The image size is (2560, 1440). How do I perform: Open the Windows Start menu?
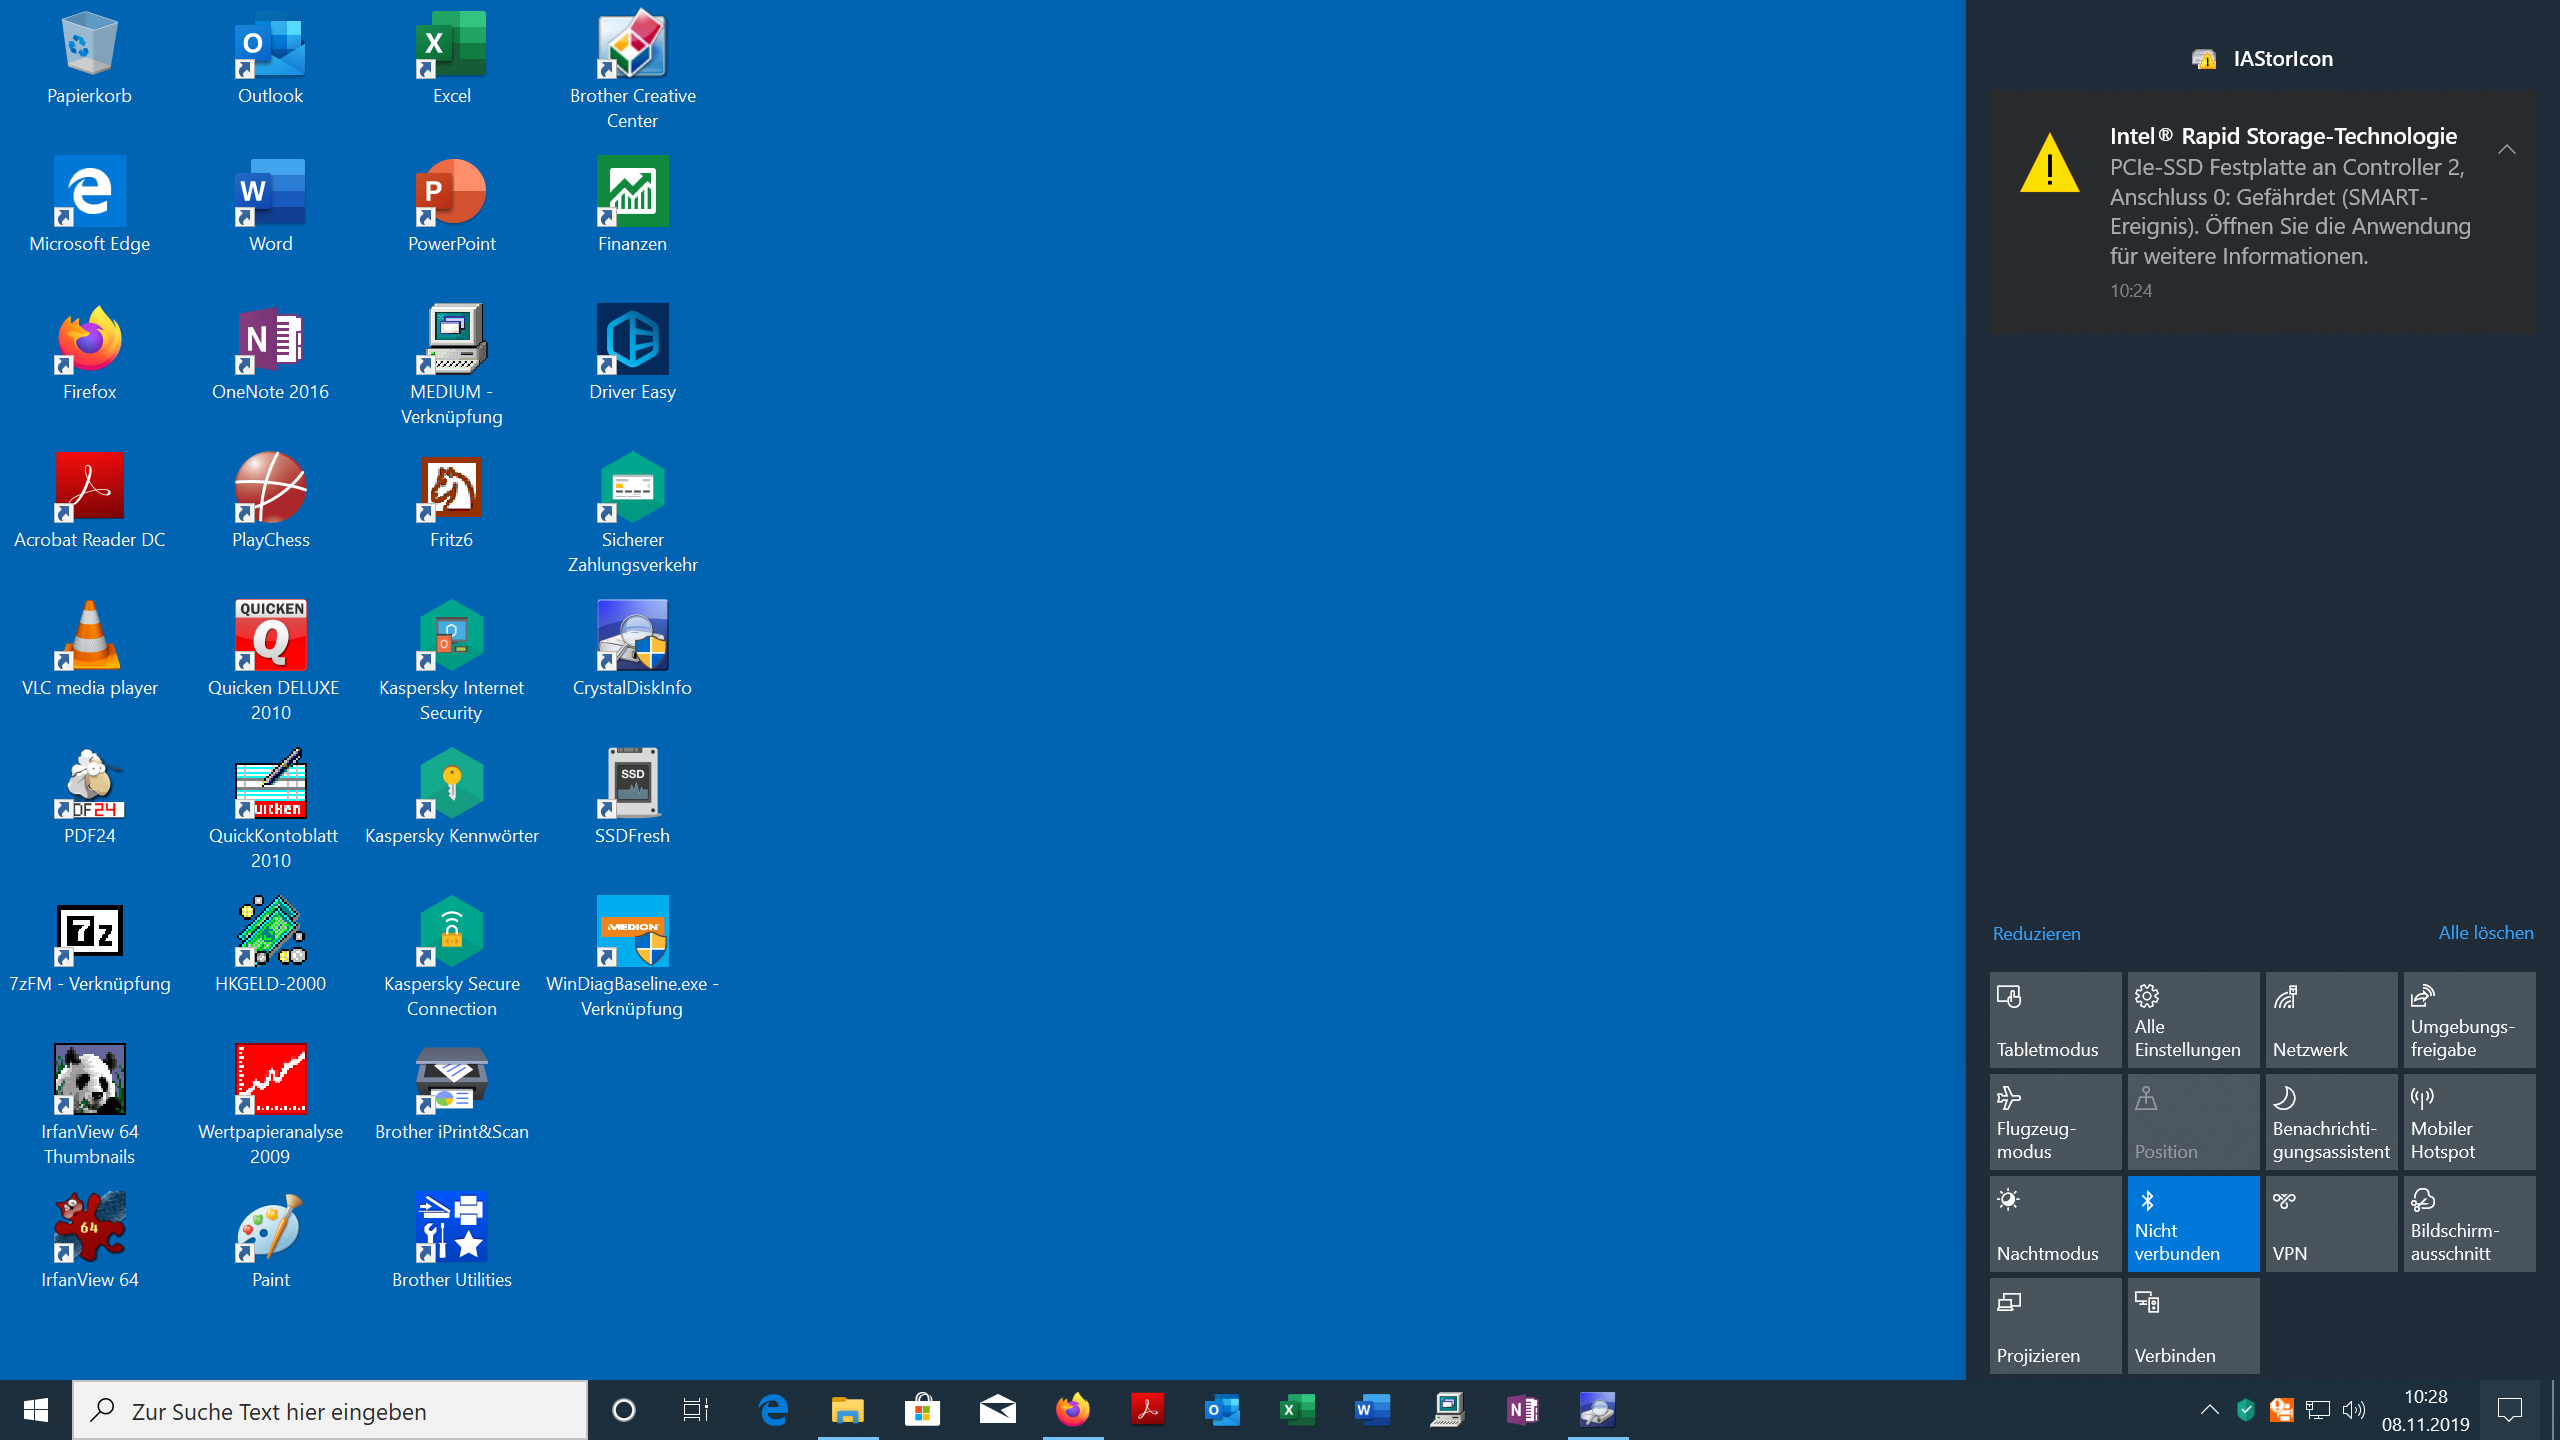point(36,1411)
